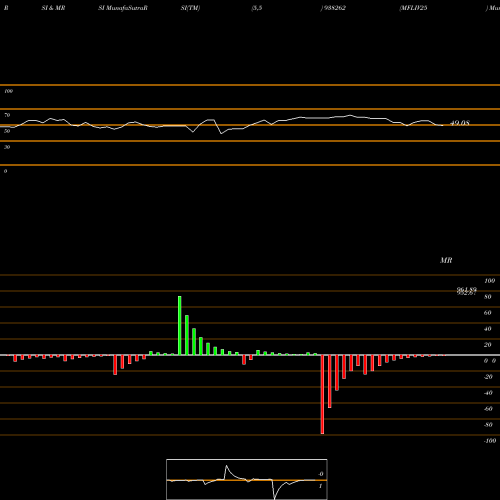
Task: Click the -20 label on MR axis
Action: (x=488, y=377)
